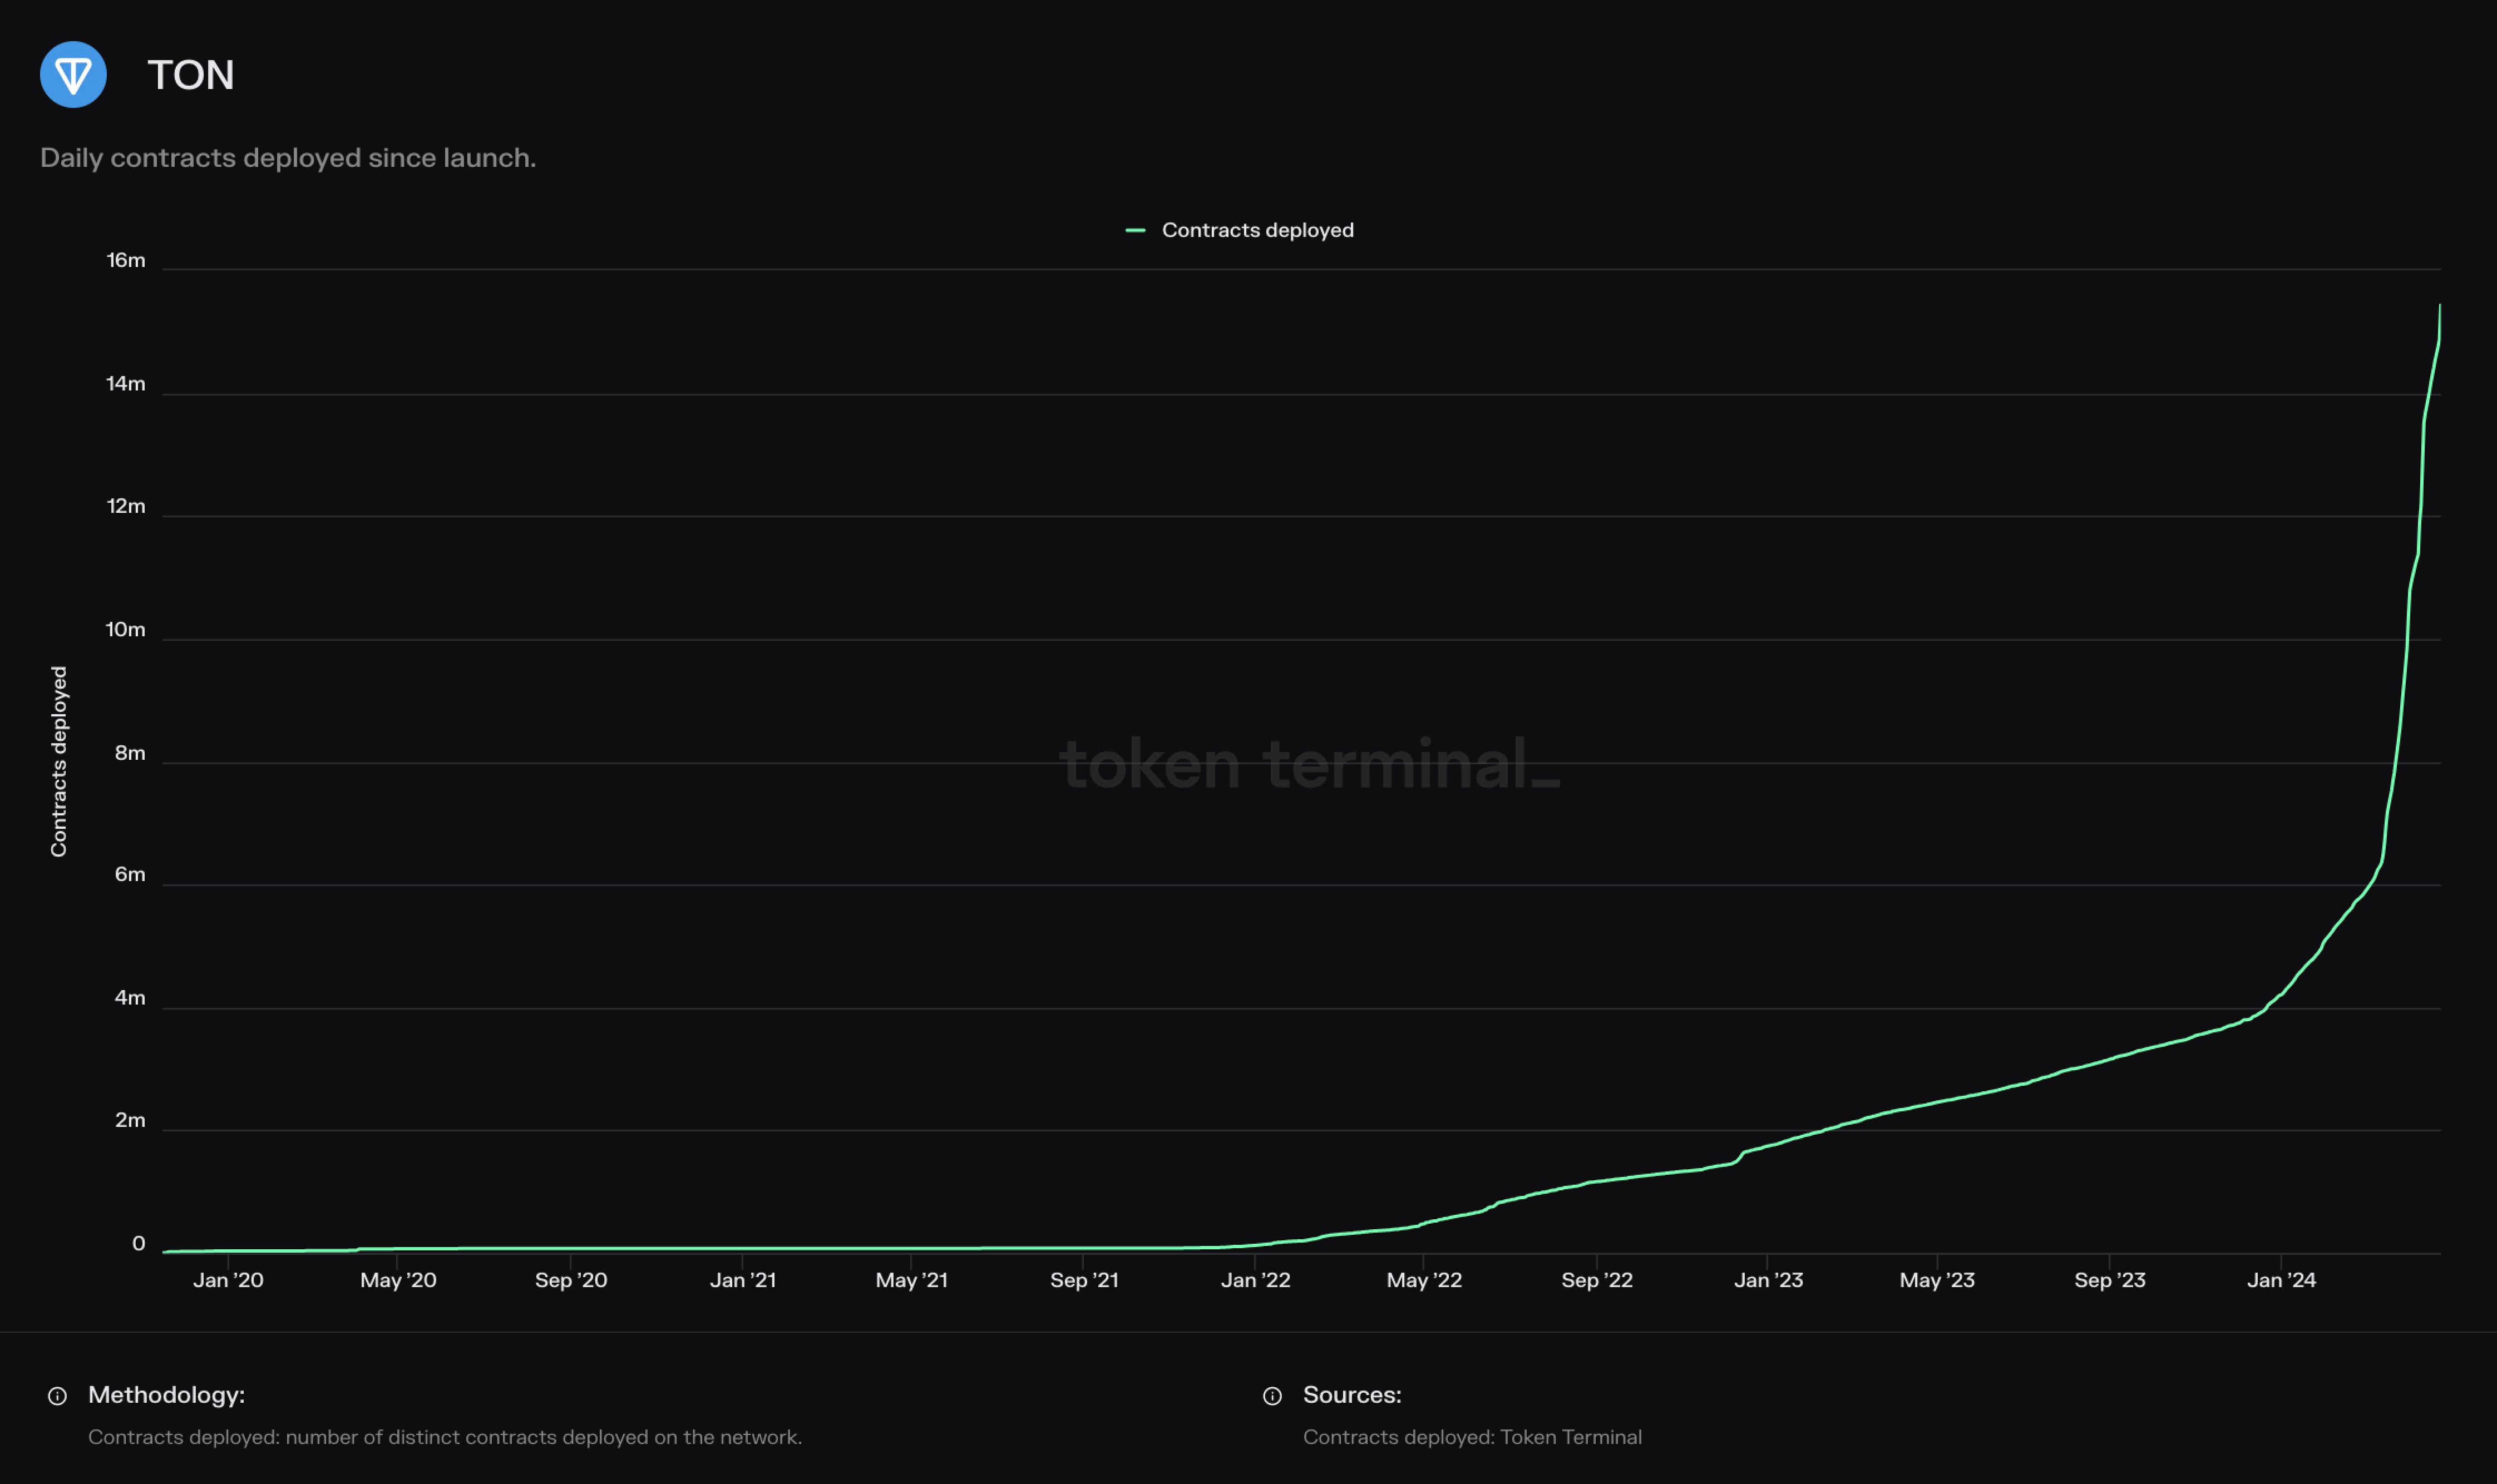This screenshot has width=2497, height=1484.
Task: Click the TON title text
Action: 191,75
